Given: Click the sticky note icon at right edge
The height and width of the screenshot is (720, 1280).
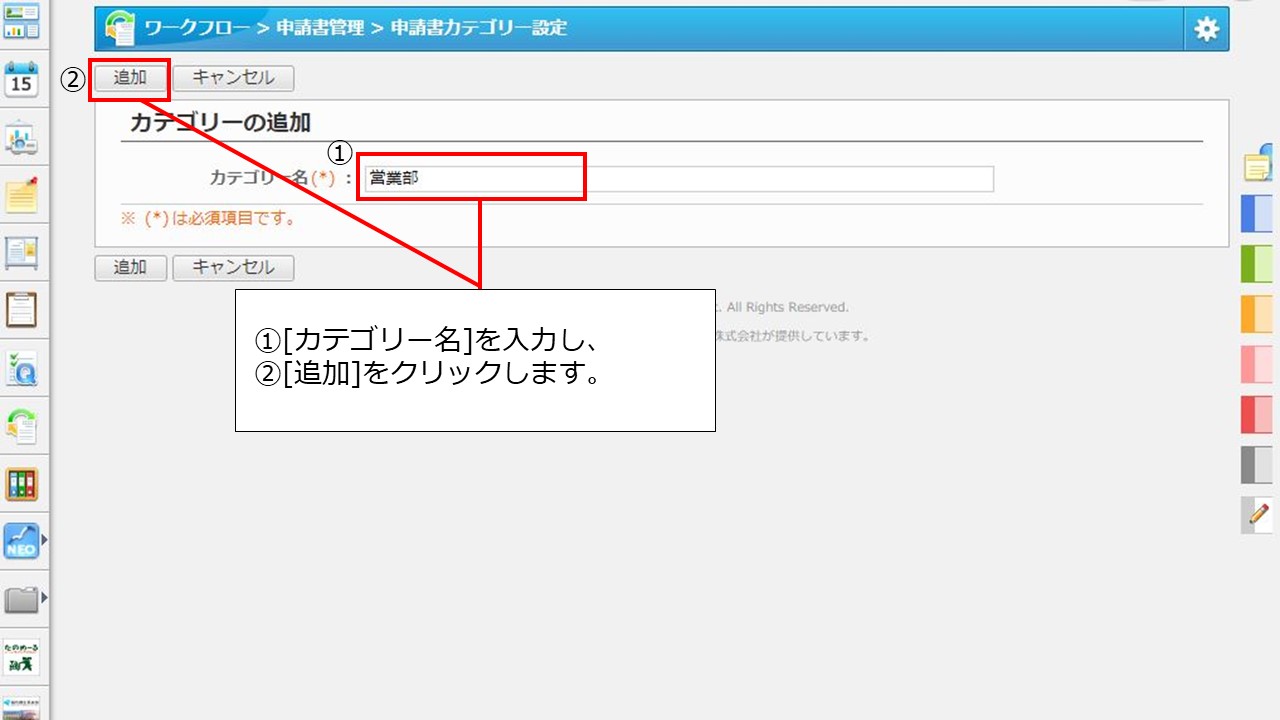Looking at the screenshot, I should coord(1259,165).
